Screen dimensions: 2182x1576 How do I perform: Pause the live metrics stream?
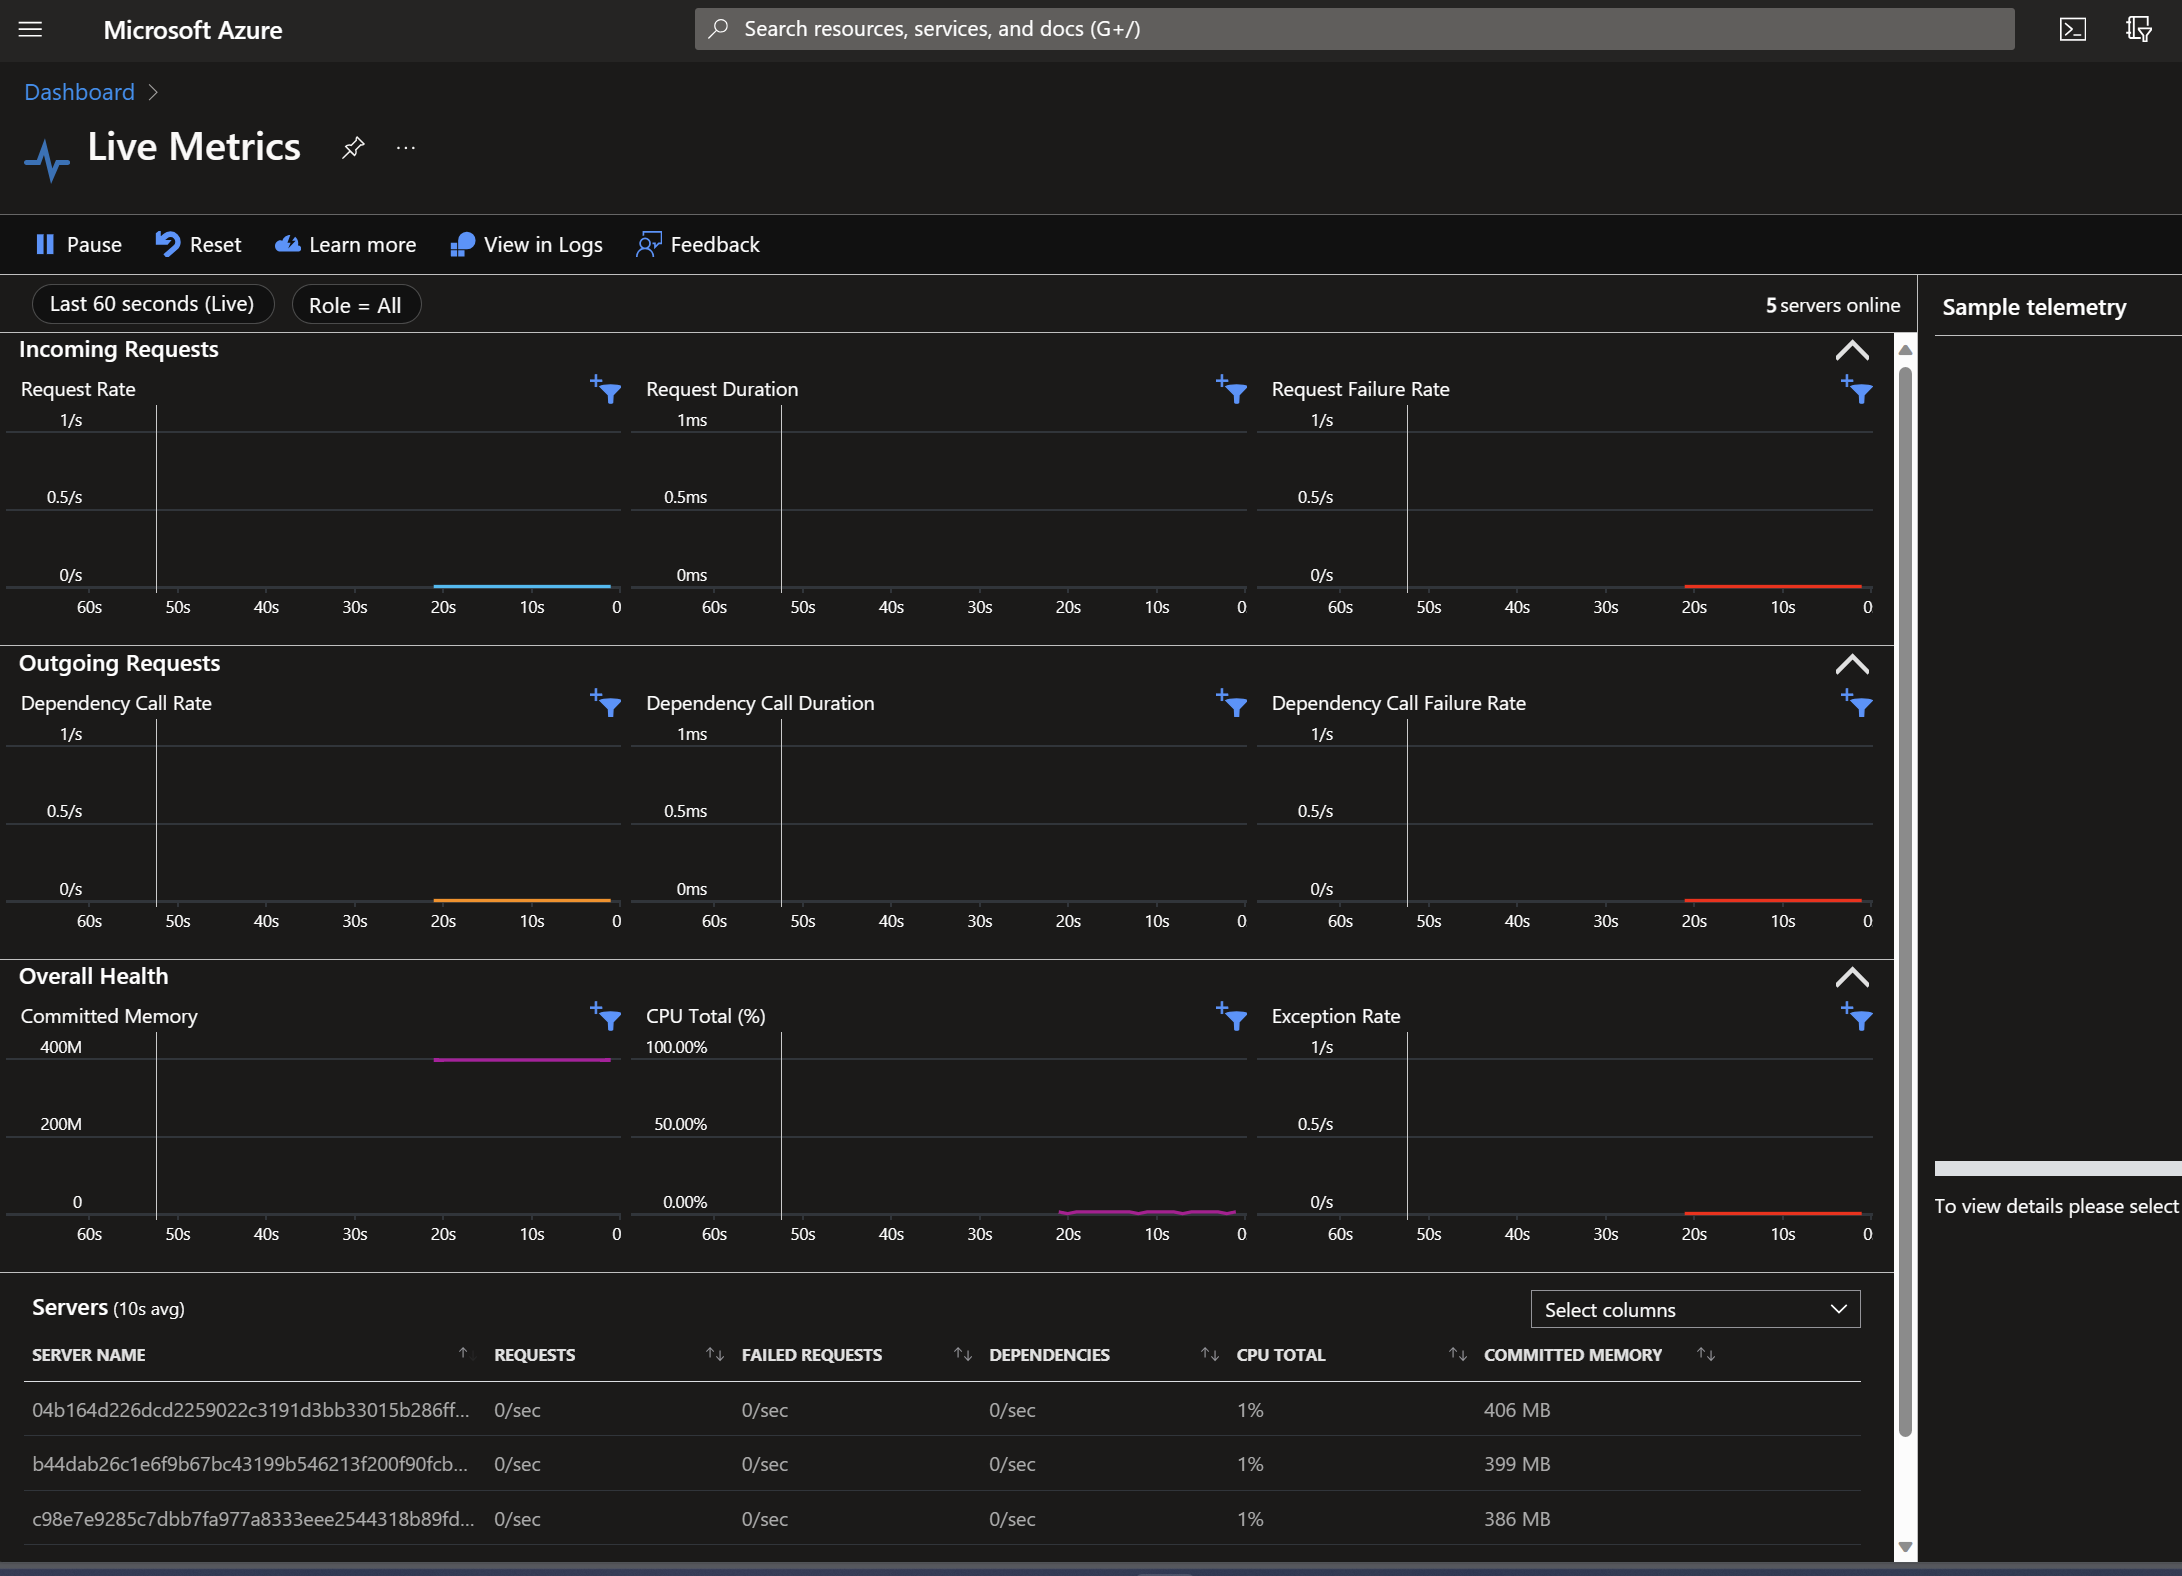[78, 245]
